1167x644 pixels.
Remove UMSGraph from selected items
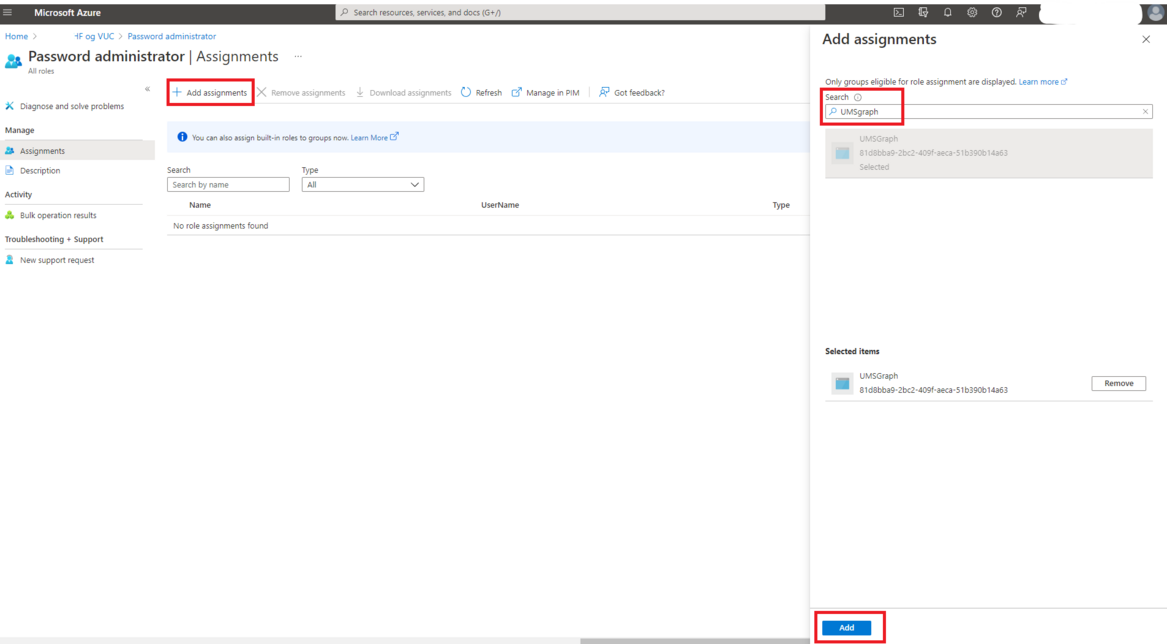click(x=1118, y=383)
